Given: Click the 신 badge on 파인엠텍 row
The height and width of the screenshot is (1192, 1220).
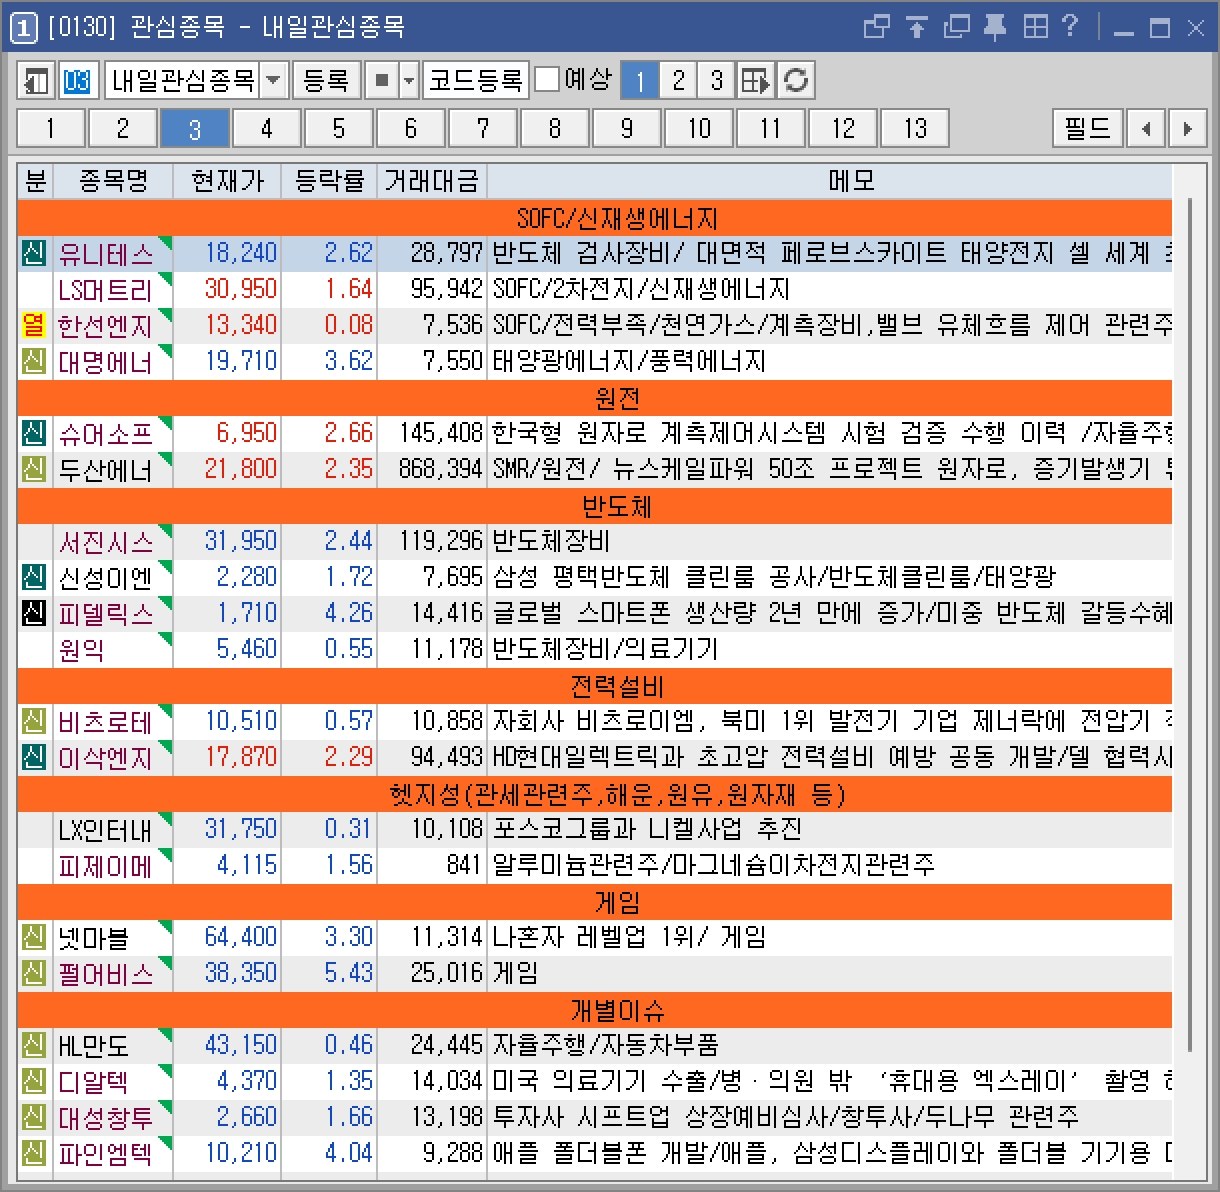Looking at the screenshot, I should coord(34,1153).
